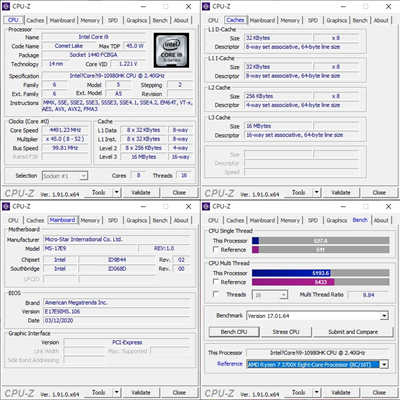Click Validate button in the CPU window
Screen dimensions: 400x400
(x=141, y=192)
